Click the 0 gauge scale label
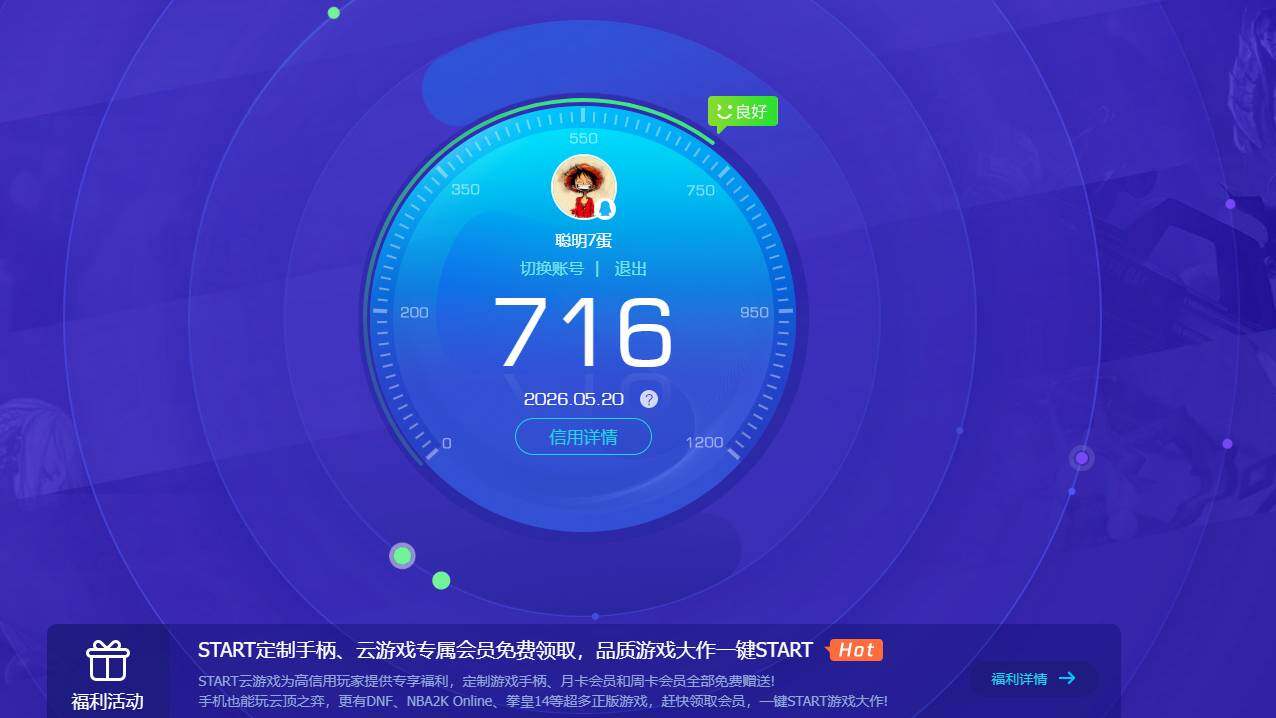This screenshot has width=1276, height=718. pyautogui.click(x=446, y=443)
